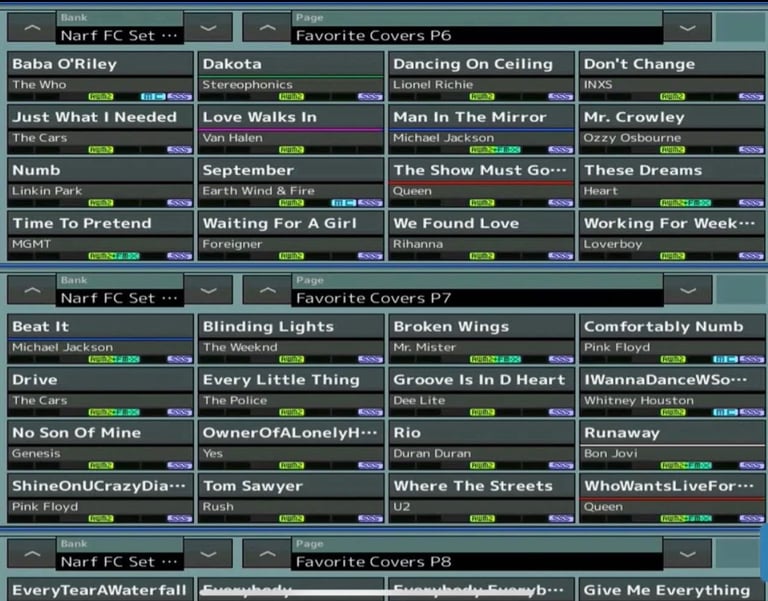Click AWM2+FM-X badge on Broken Wings slot
The width and height of the screenshot is (768, 601).
[x=495, y=359]
